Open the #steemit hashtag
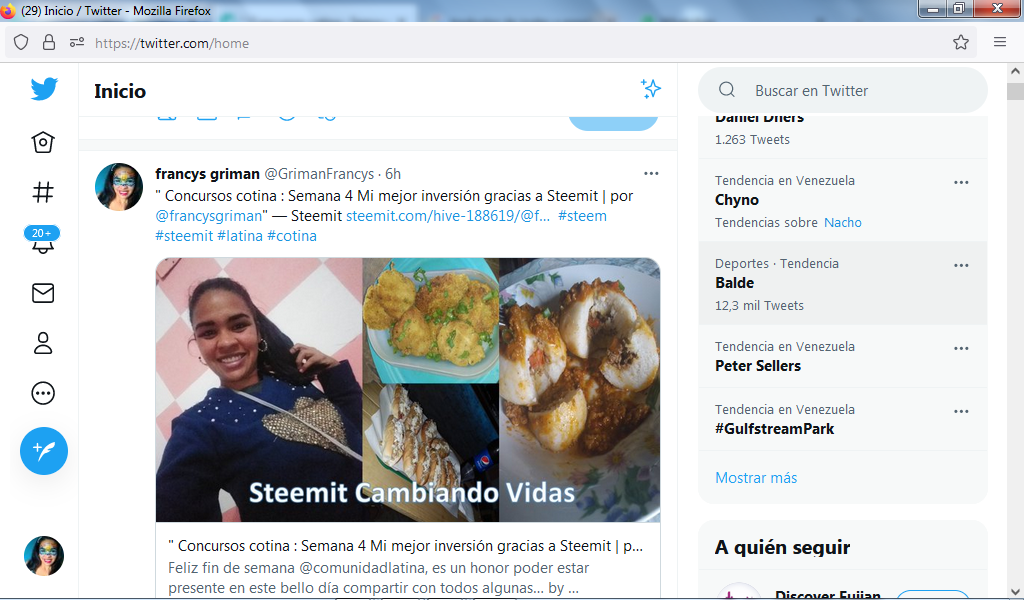1024x600 pixels. (184, 236)
